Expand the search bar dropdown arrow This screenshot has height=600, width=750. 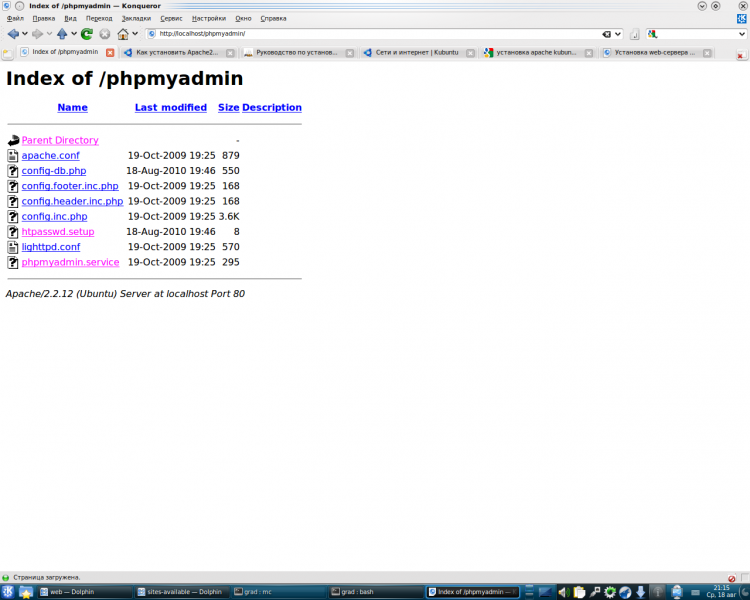742,34
